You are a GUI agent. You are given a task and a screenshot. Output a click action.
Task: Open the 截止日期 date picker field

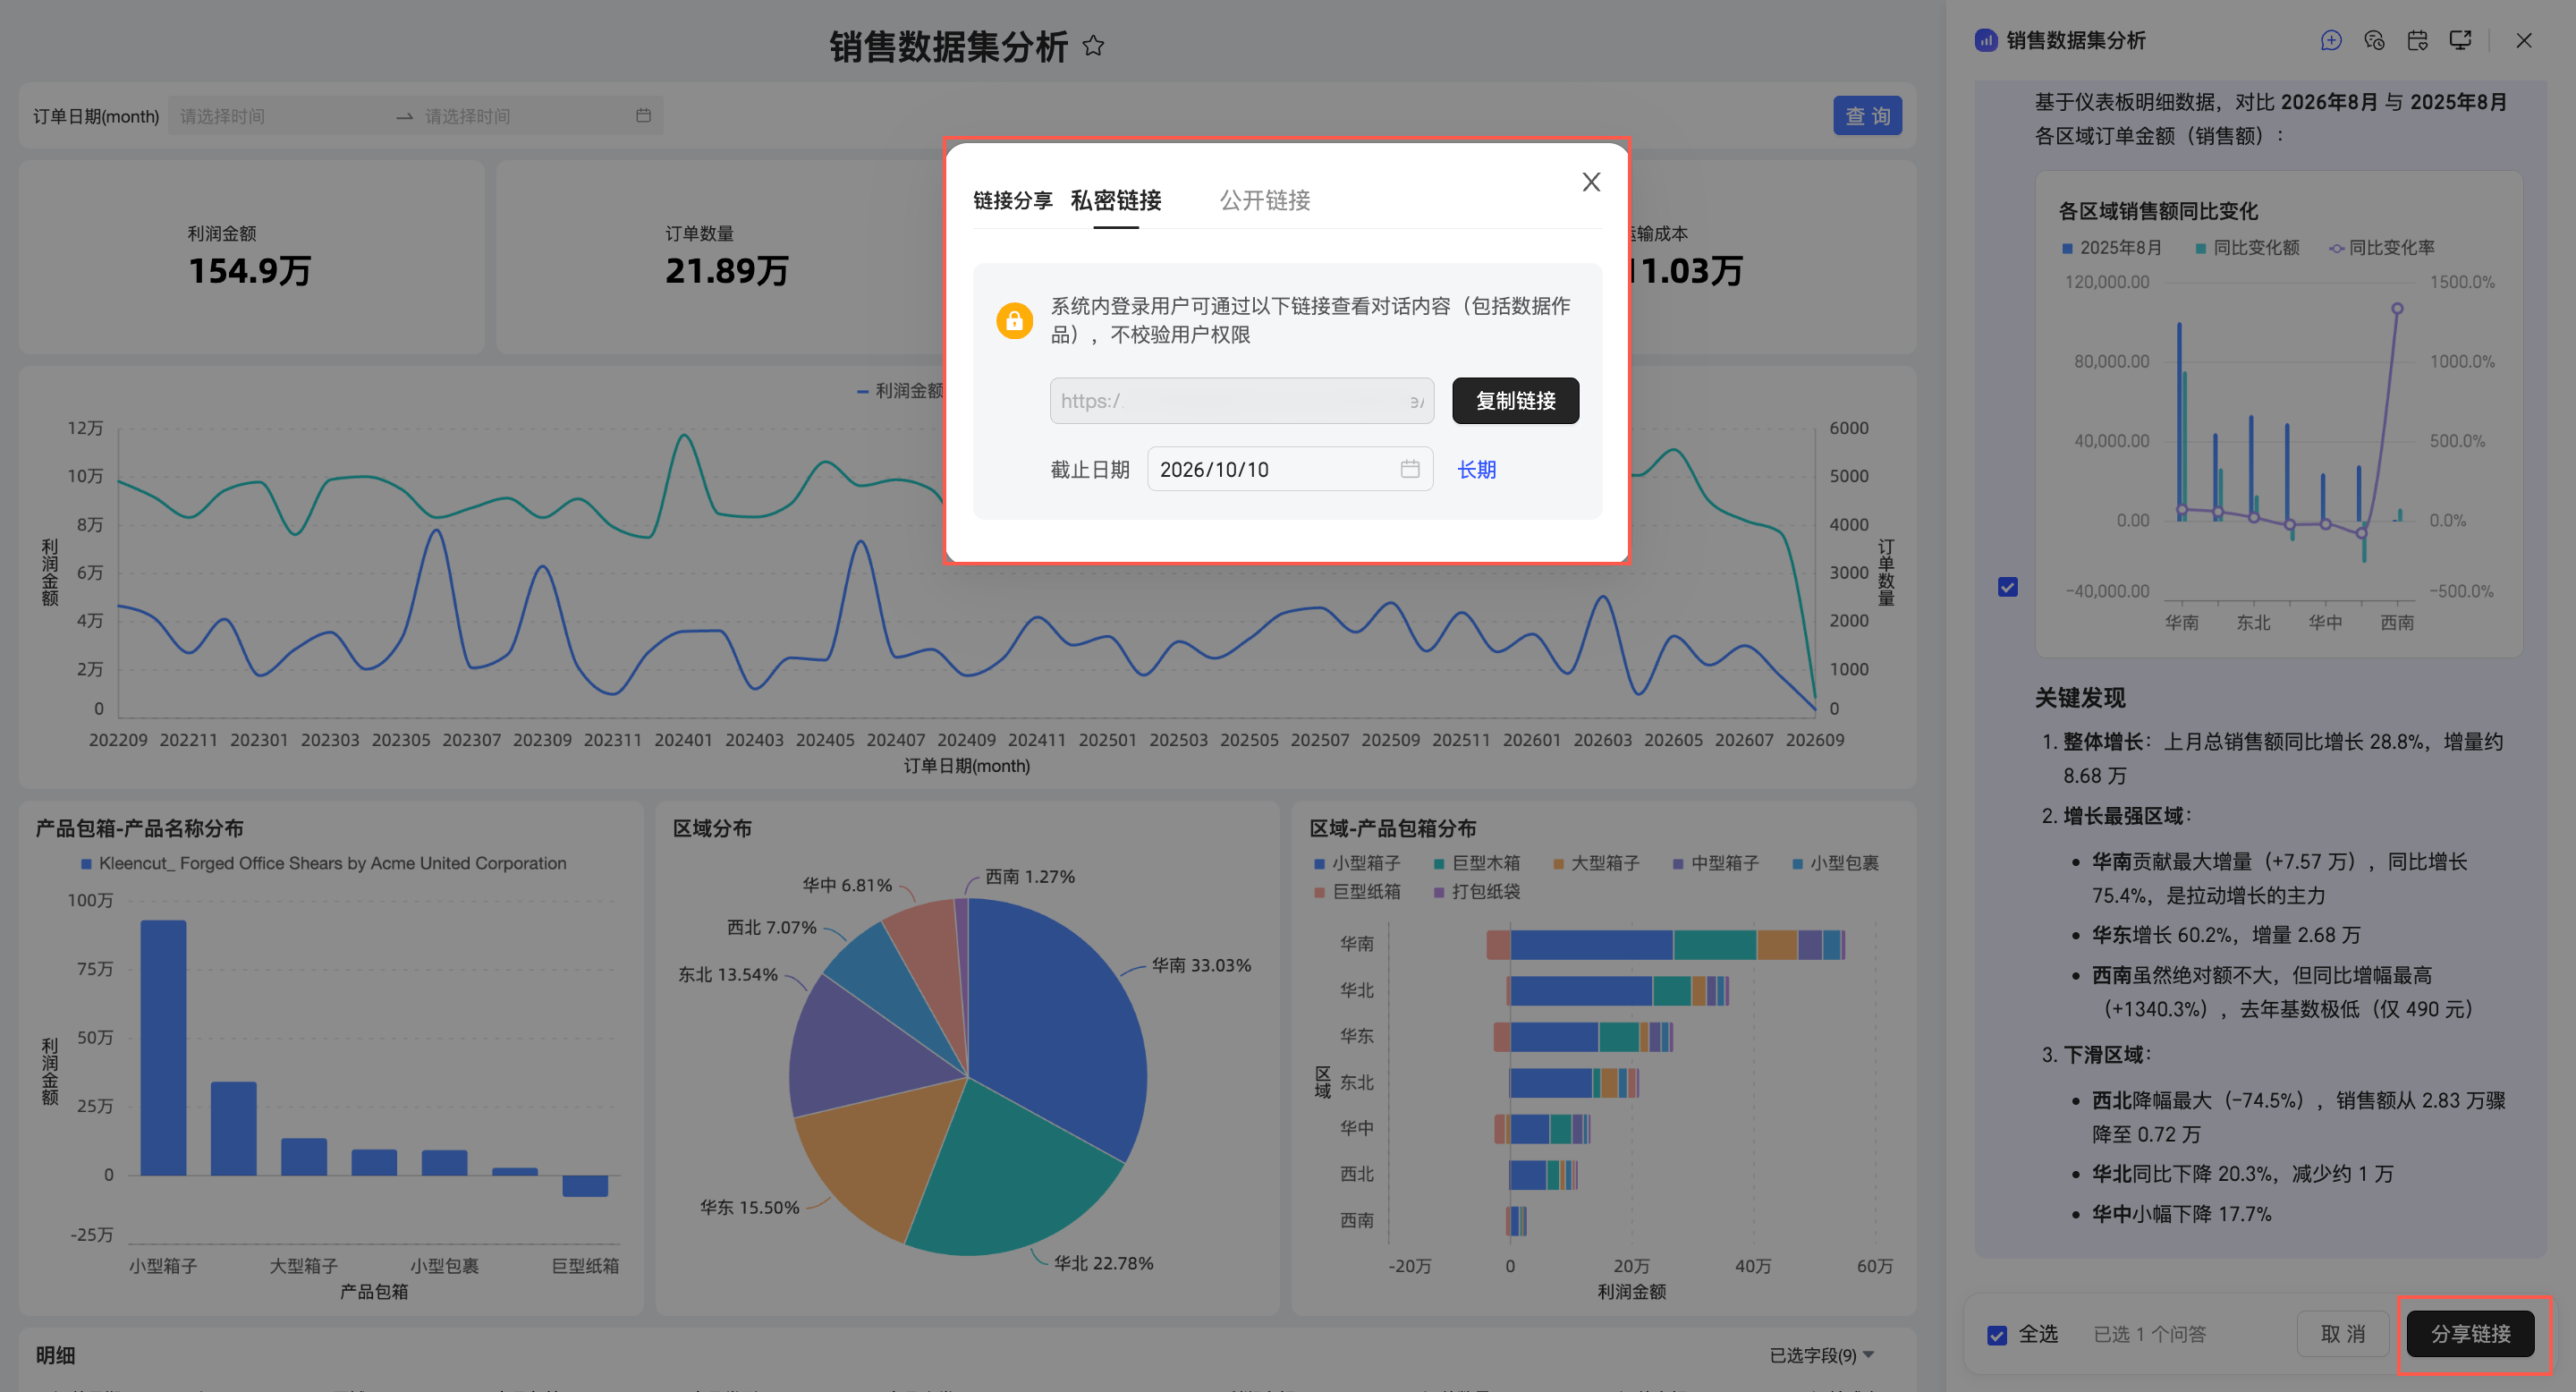point(1289,469)
